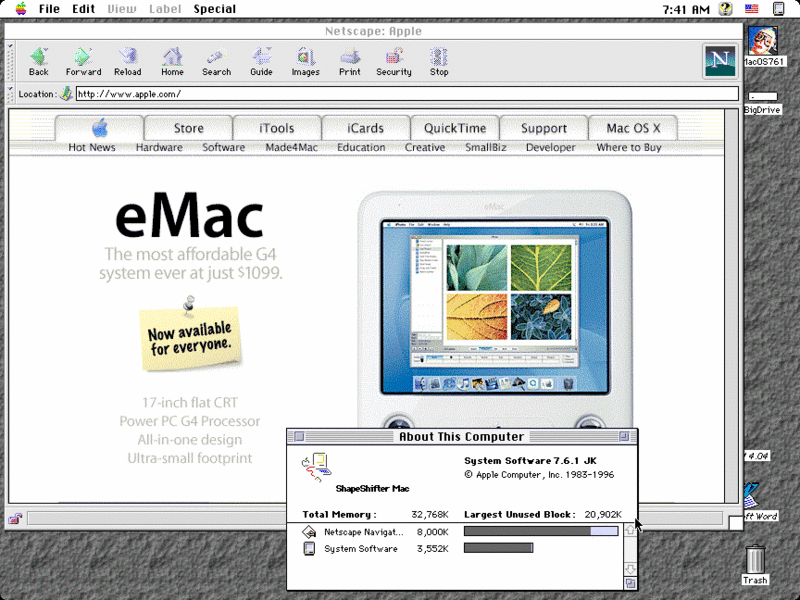Go to Home page icon
The width and height of the screenshot is (800, 600).
point(172,61)
